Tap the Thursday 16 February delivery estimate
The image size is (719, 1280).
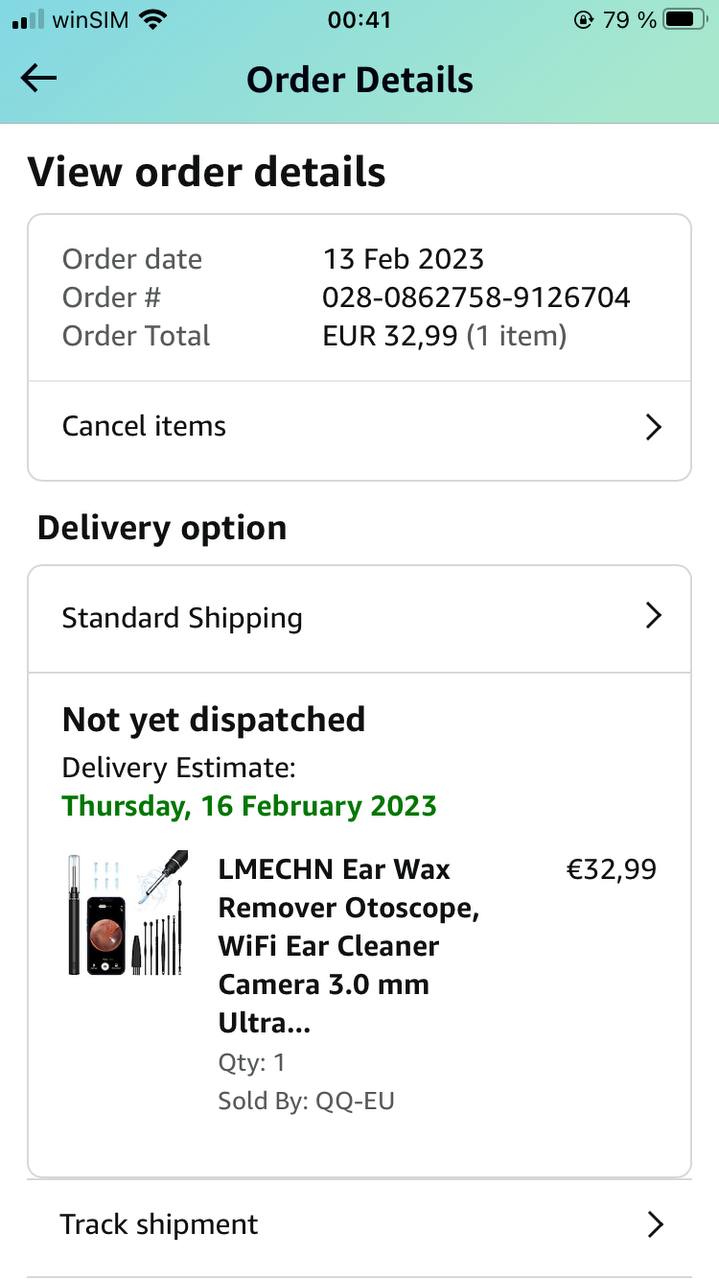(x=249, y=806)
